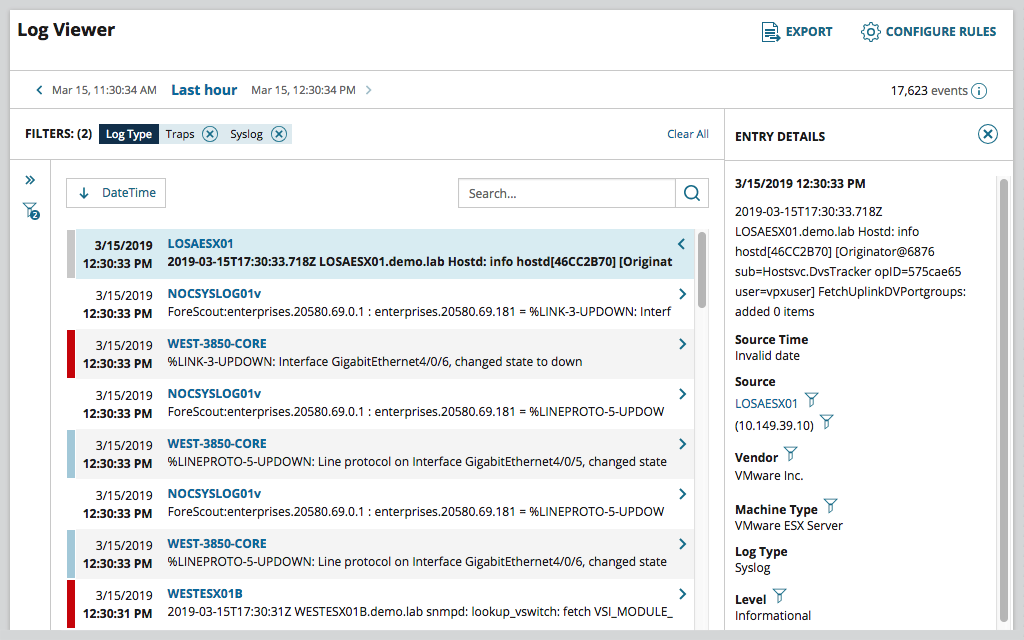Click the events info icon
Viewport: 1024px width, 640px height.
pos(979,91)
